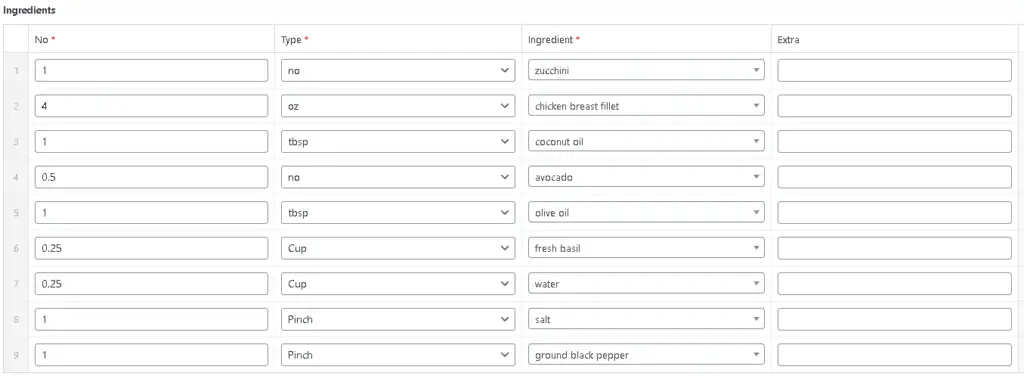Open the Type dropdown for salt row
Screen dimensions: 1024x376
tap(398, 319)
